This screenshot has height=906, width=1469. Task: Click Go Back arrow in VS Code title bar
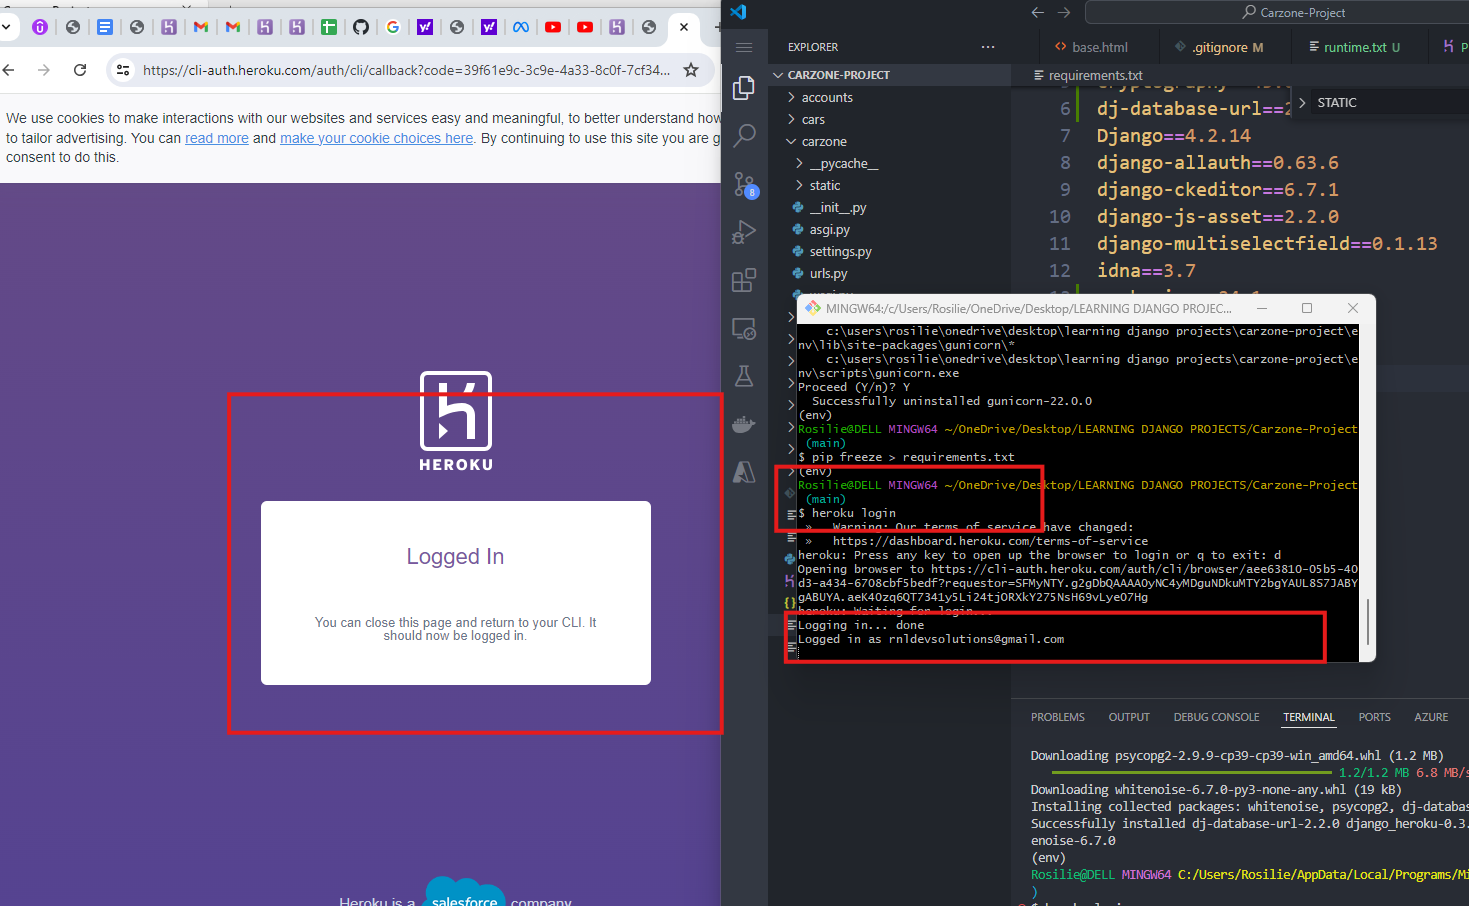click(1038, 13)
